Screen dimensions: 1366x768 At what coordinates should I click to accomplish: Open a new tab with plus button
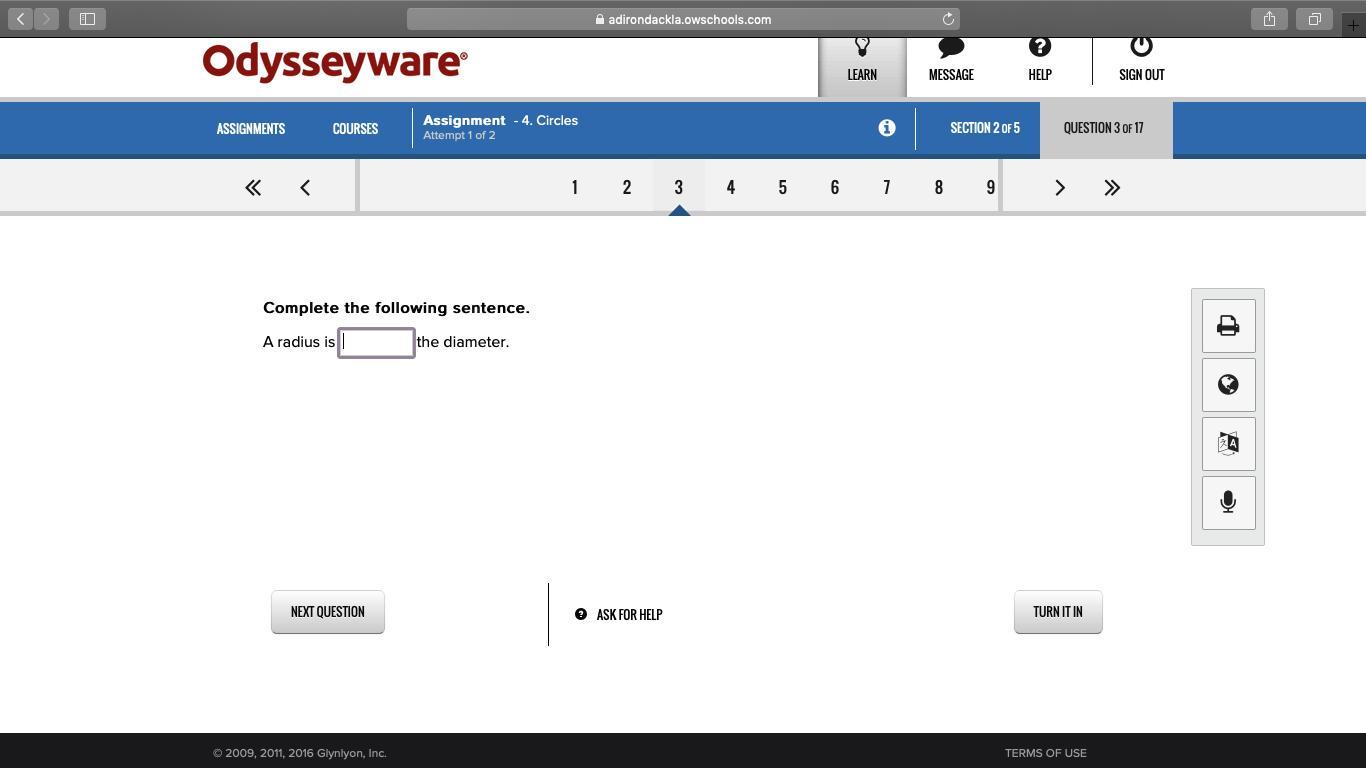(x=1353, y=25)
